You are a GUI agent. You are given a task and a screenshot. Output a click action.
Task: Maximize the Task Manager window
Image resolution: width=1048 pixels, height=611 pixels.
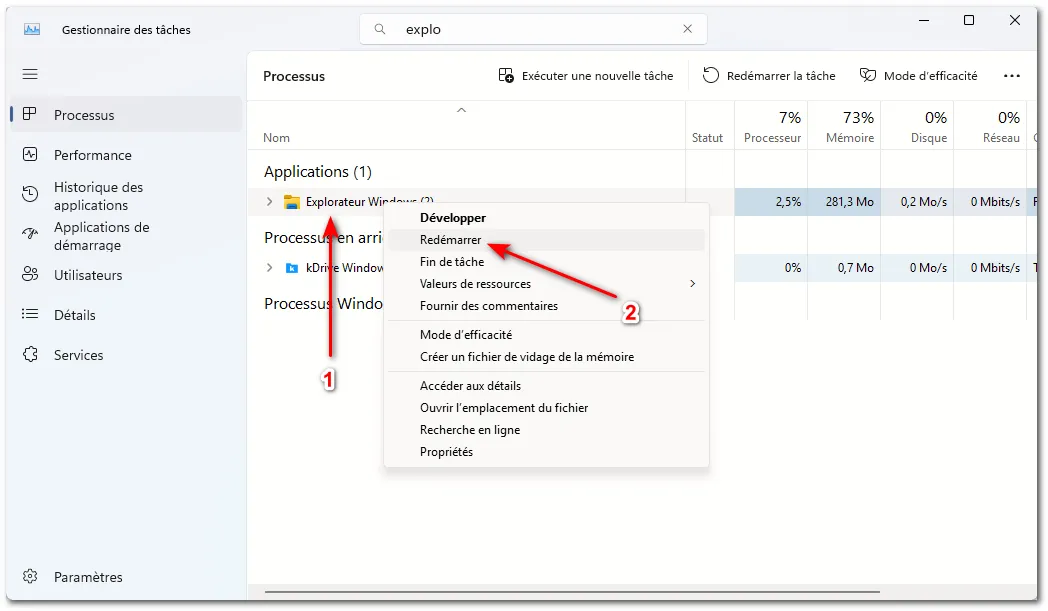pyautogui.click(x=968, y=21)
